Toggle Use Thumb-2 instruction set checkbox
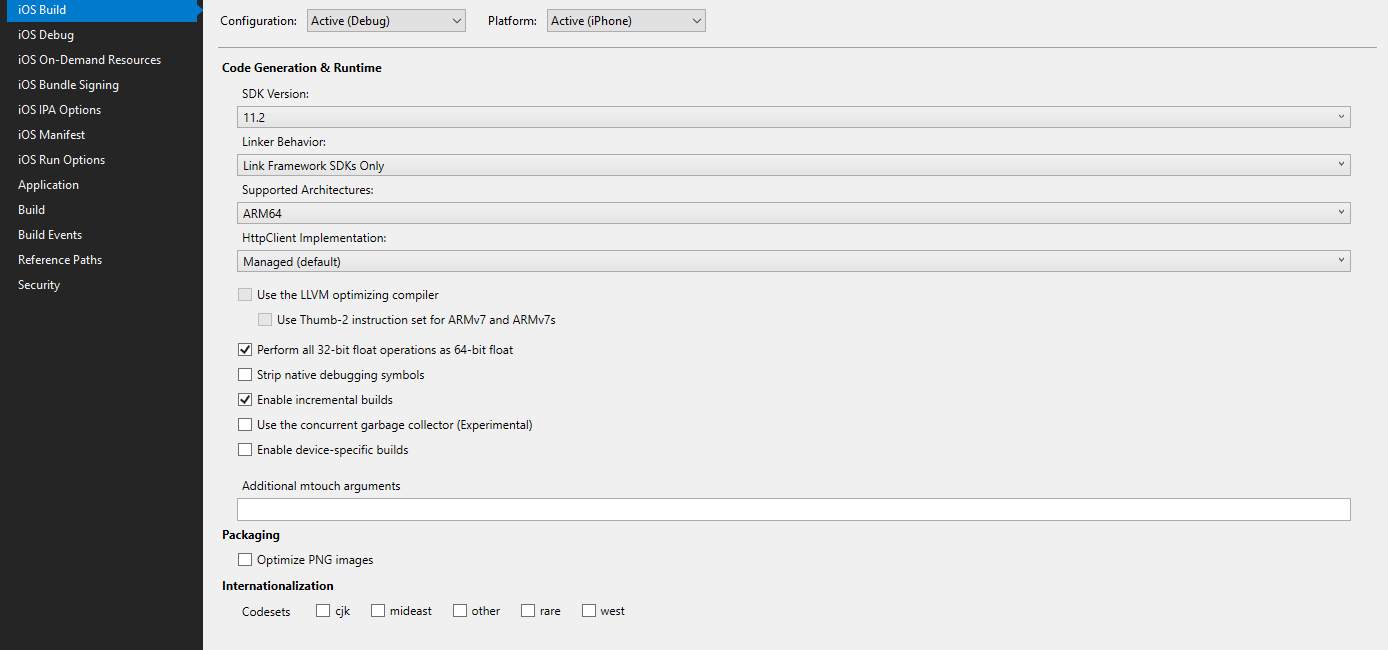The height and width of the screenshot is (650, 1388). pos(265,320)
